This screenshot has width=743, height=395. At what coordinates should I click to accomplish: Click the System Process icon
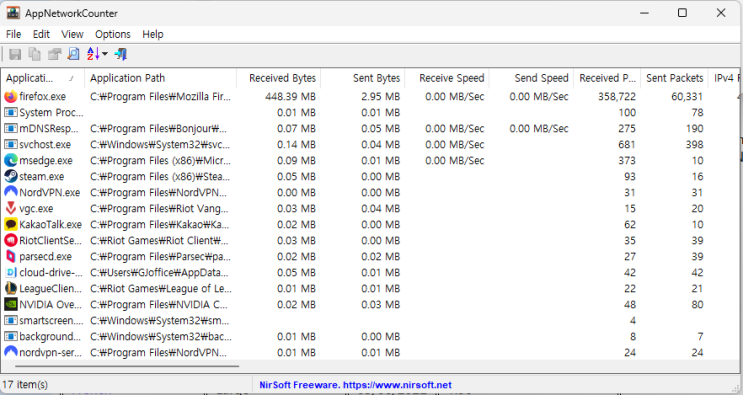(x=11, y=113)
